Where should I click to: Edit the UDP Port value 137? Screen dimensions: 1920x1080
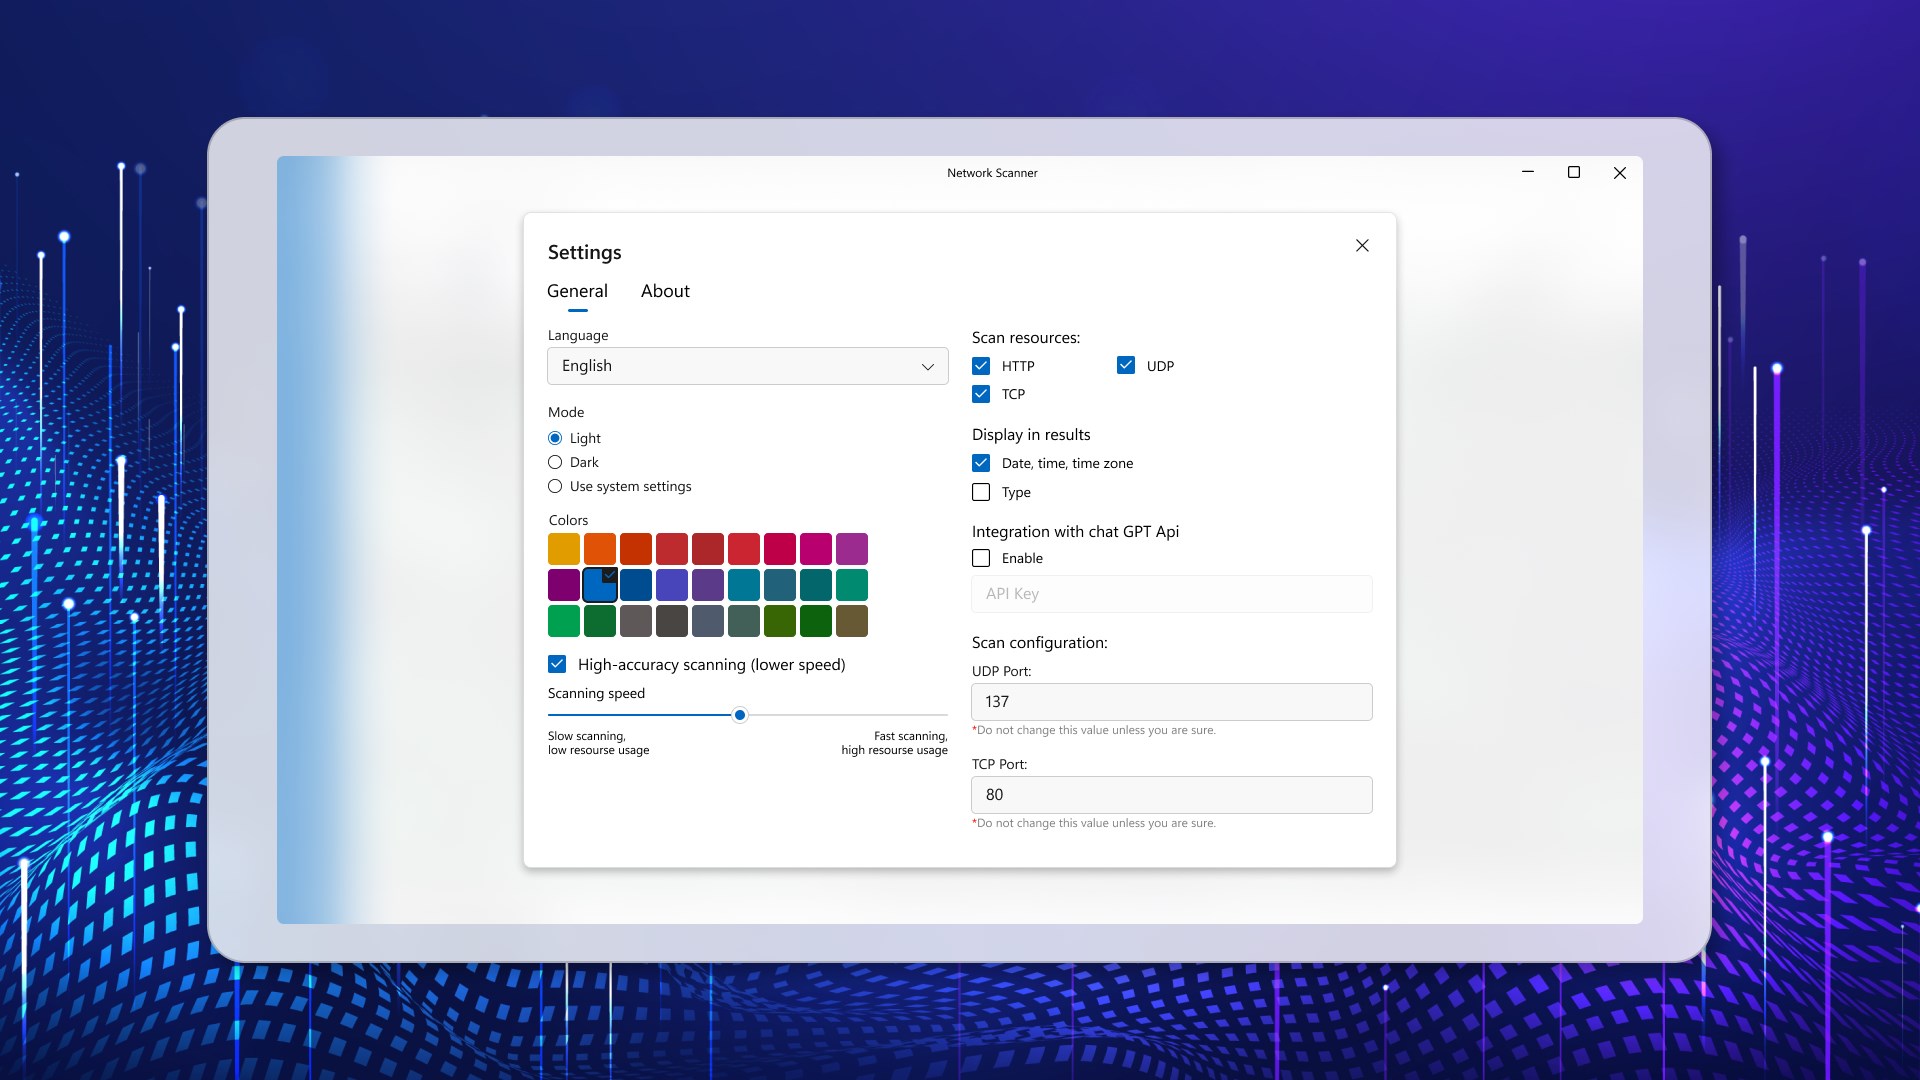click(x=1171, y=701)
